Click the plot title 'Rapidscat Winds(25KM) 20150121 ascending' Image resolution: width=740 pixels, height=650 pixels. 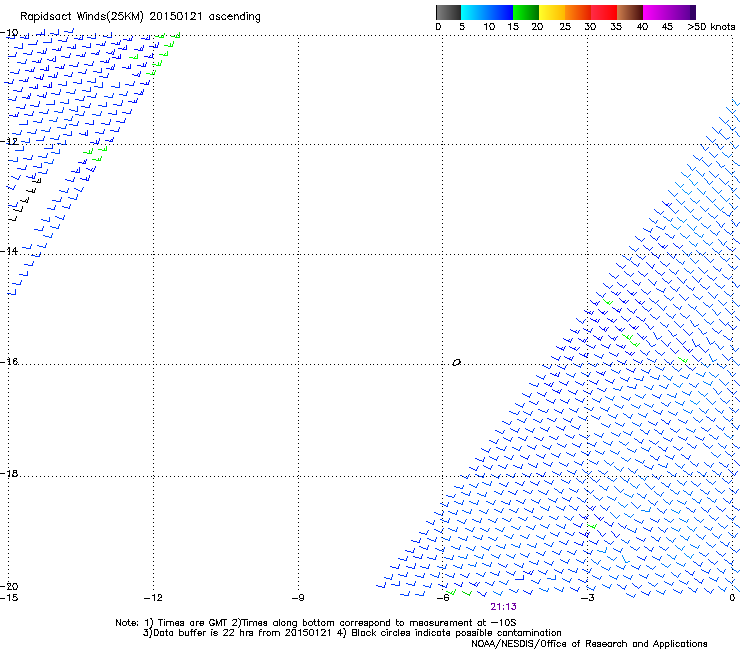[x=140, y=17]
